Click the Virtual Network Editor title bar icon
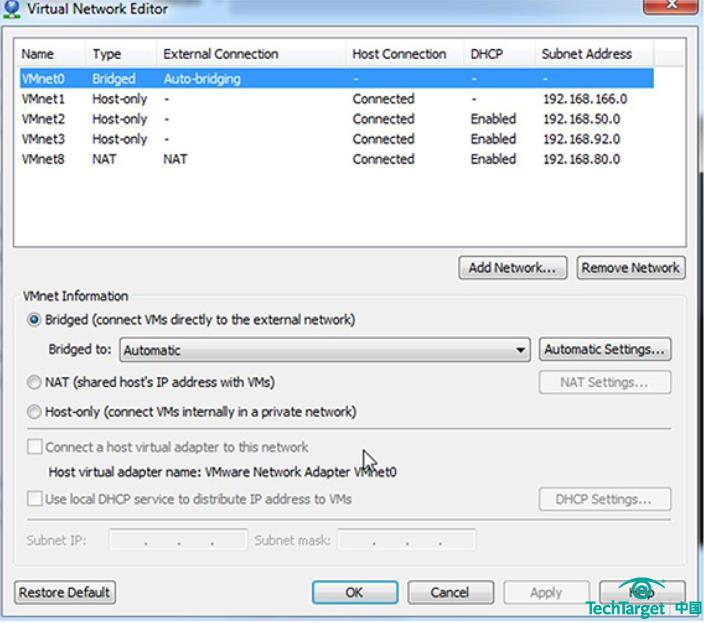This screenshot has height=623, width=704. pos(11,9)
